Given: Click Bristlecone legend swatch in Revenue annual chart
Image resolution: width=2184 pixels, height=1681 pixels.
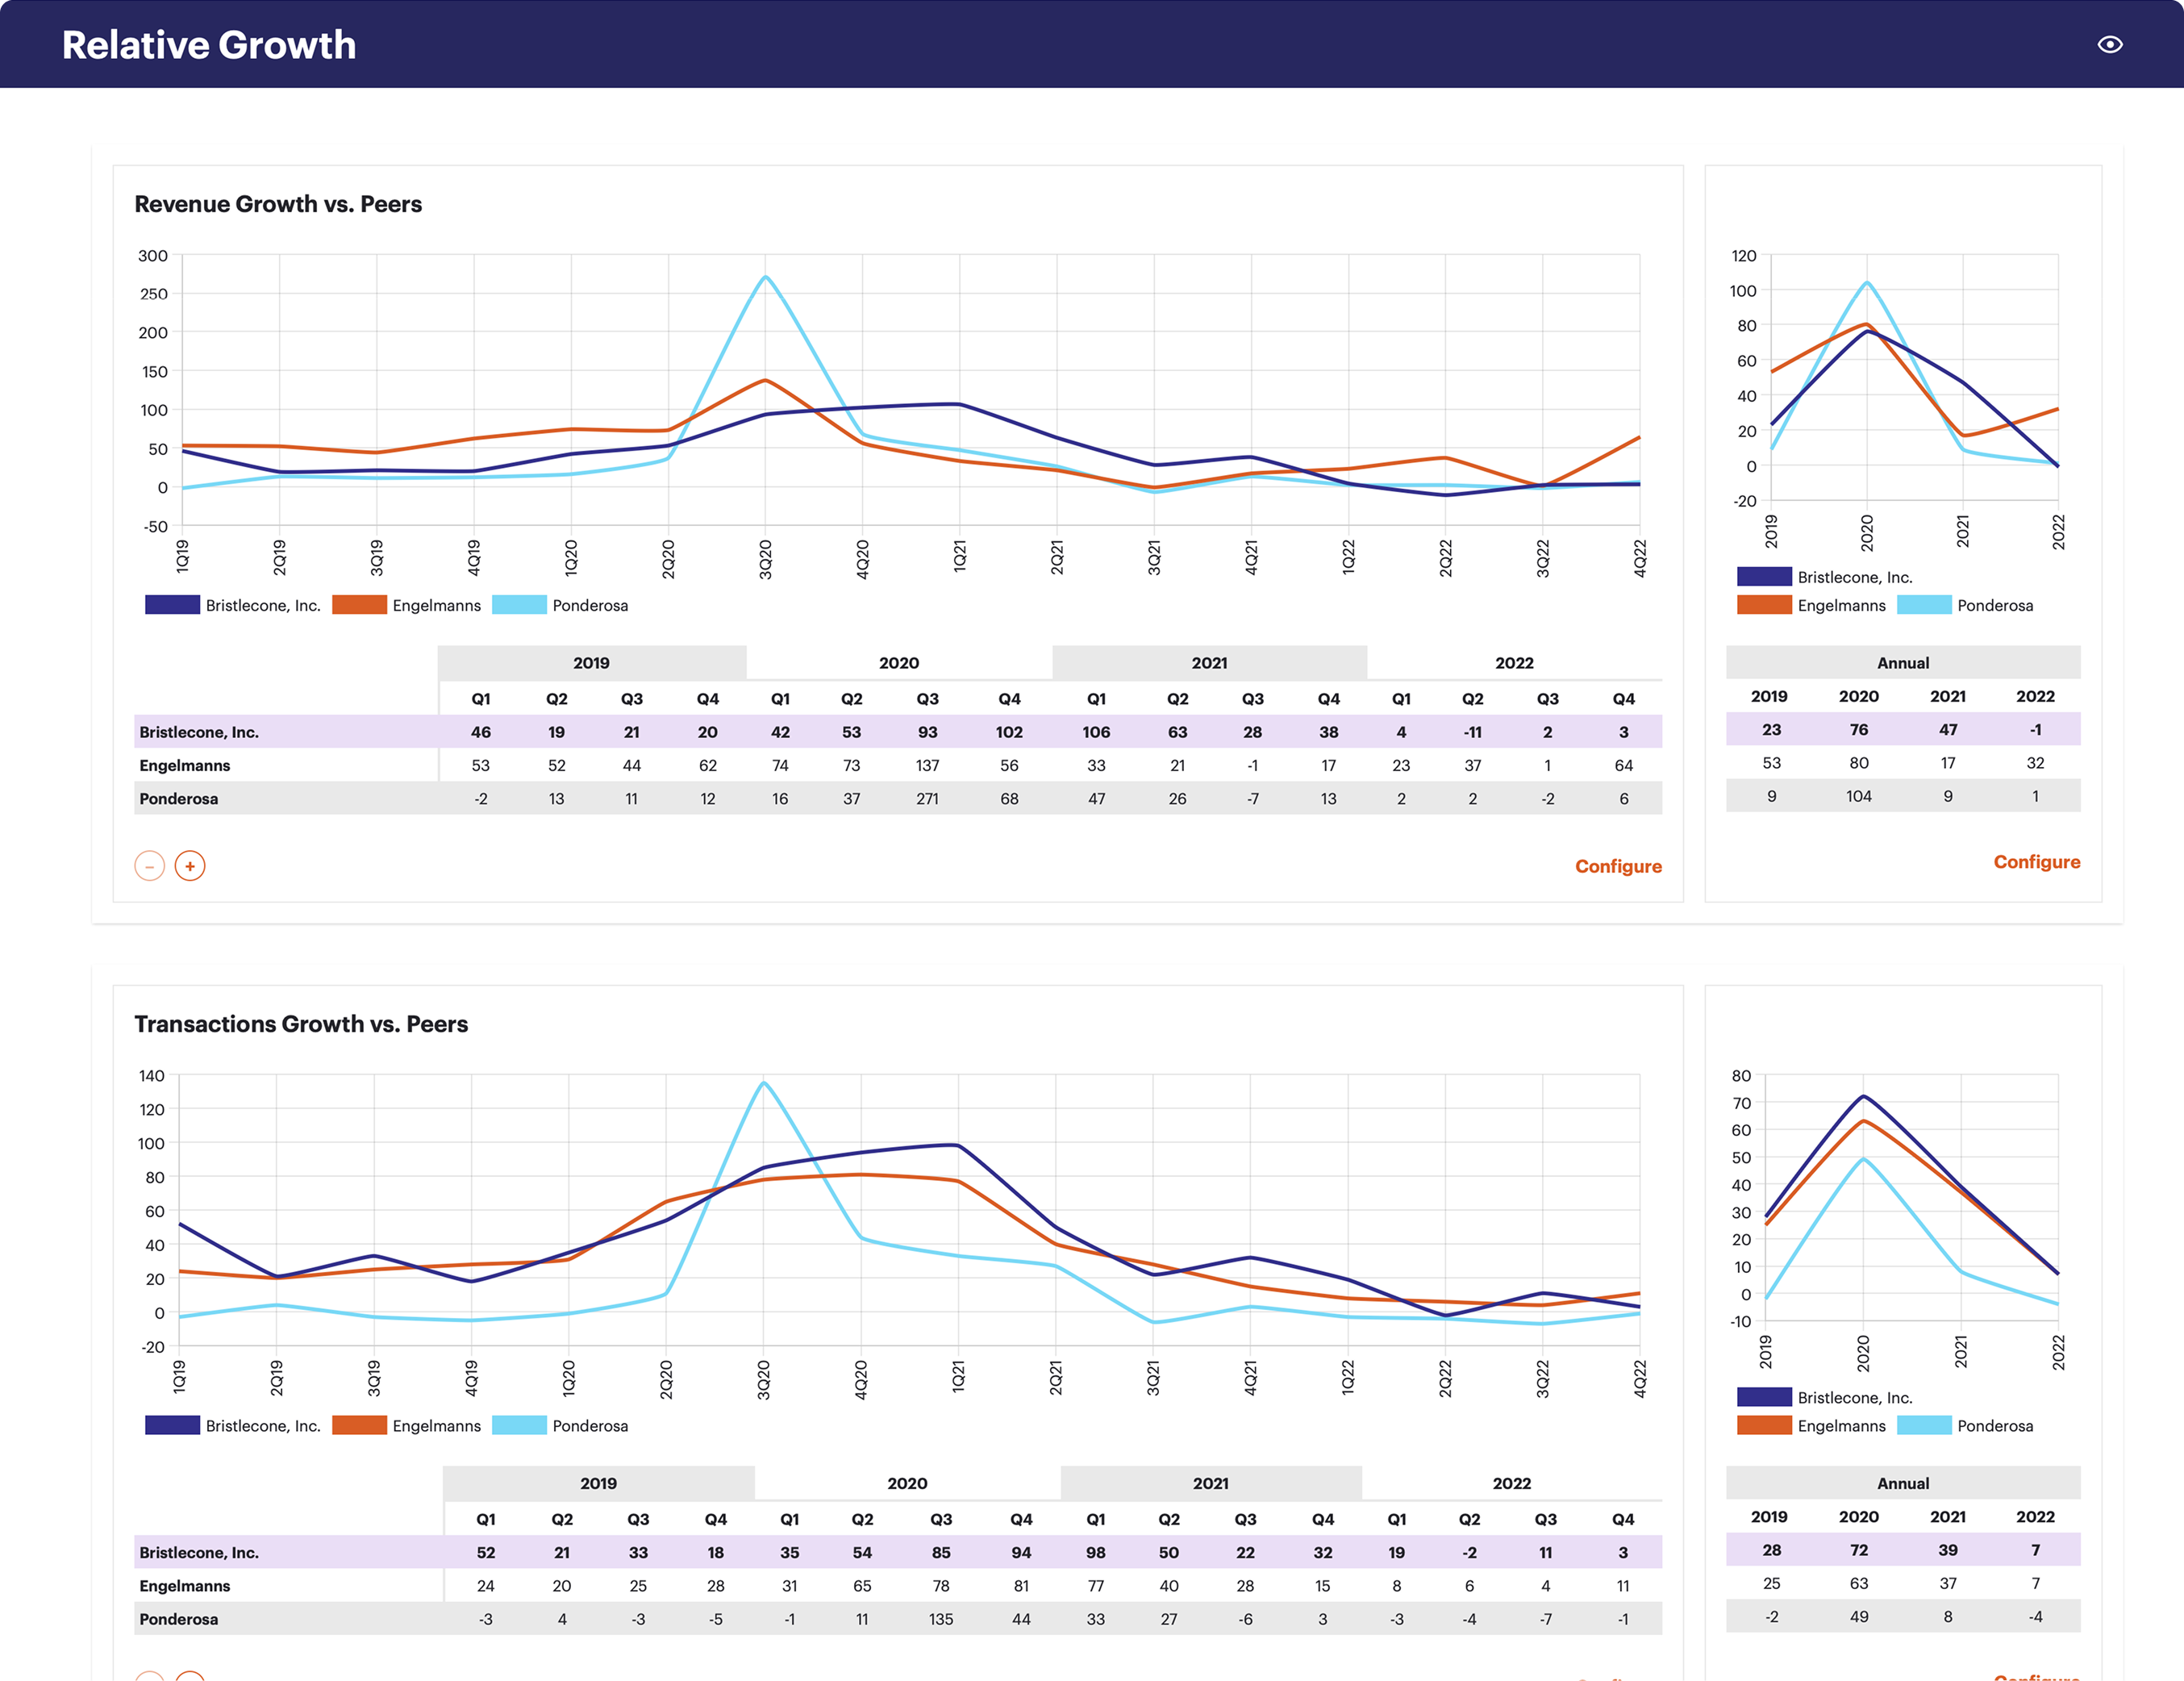Looking at the screenshot, I should click(x=1764, y=577).
